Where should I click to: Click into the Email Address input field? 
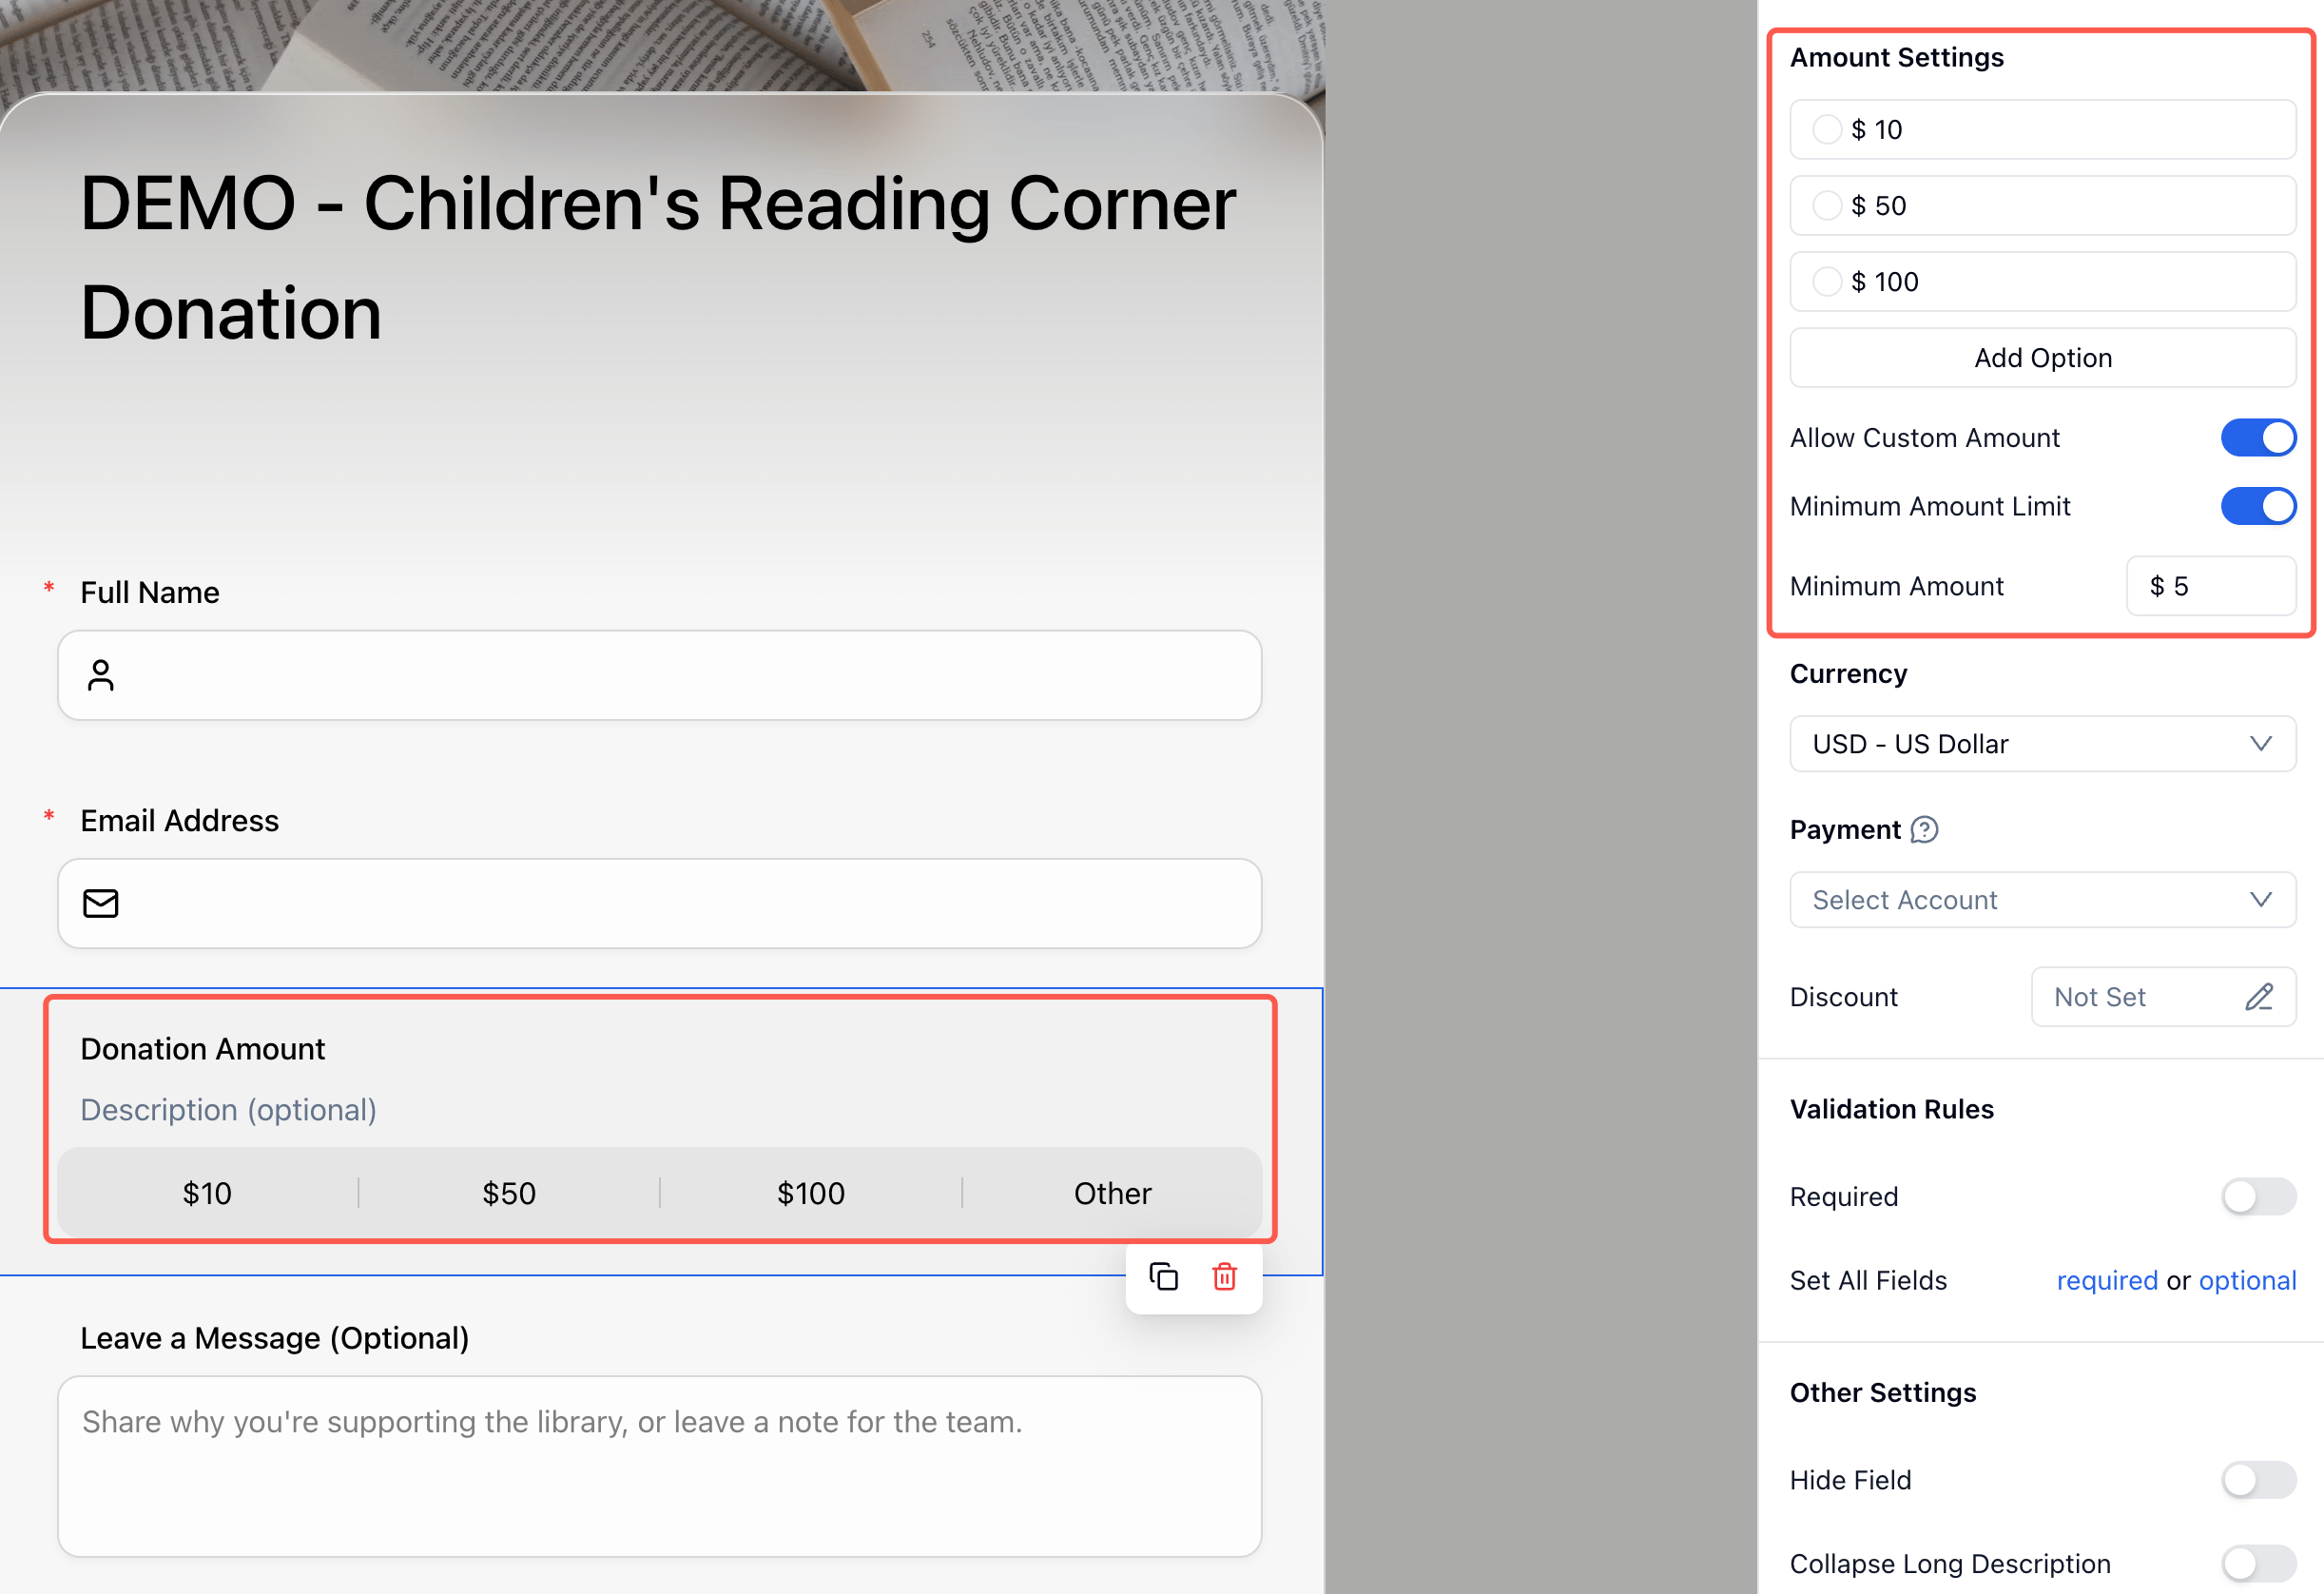coord(660,903)
